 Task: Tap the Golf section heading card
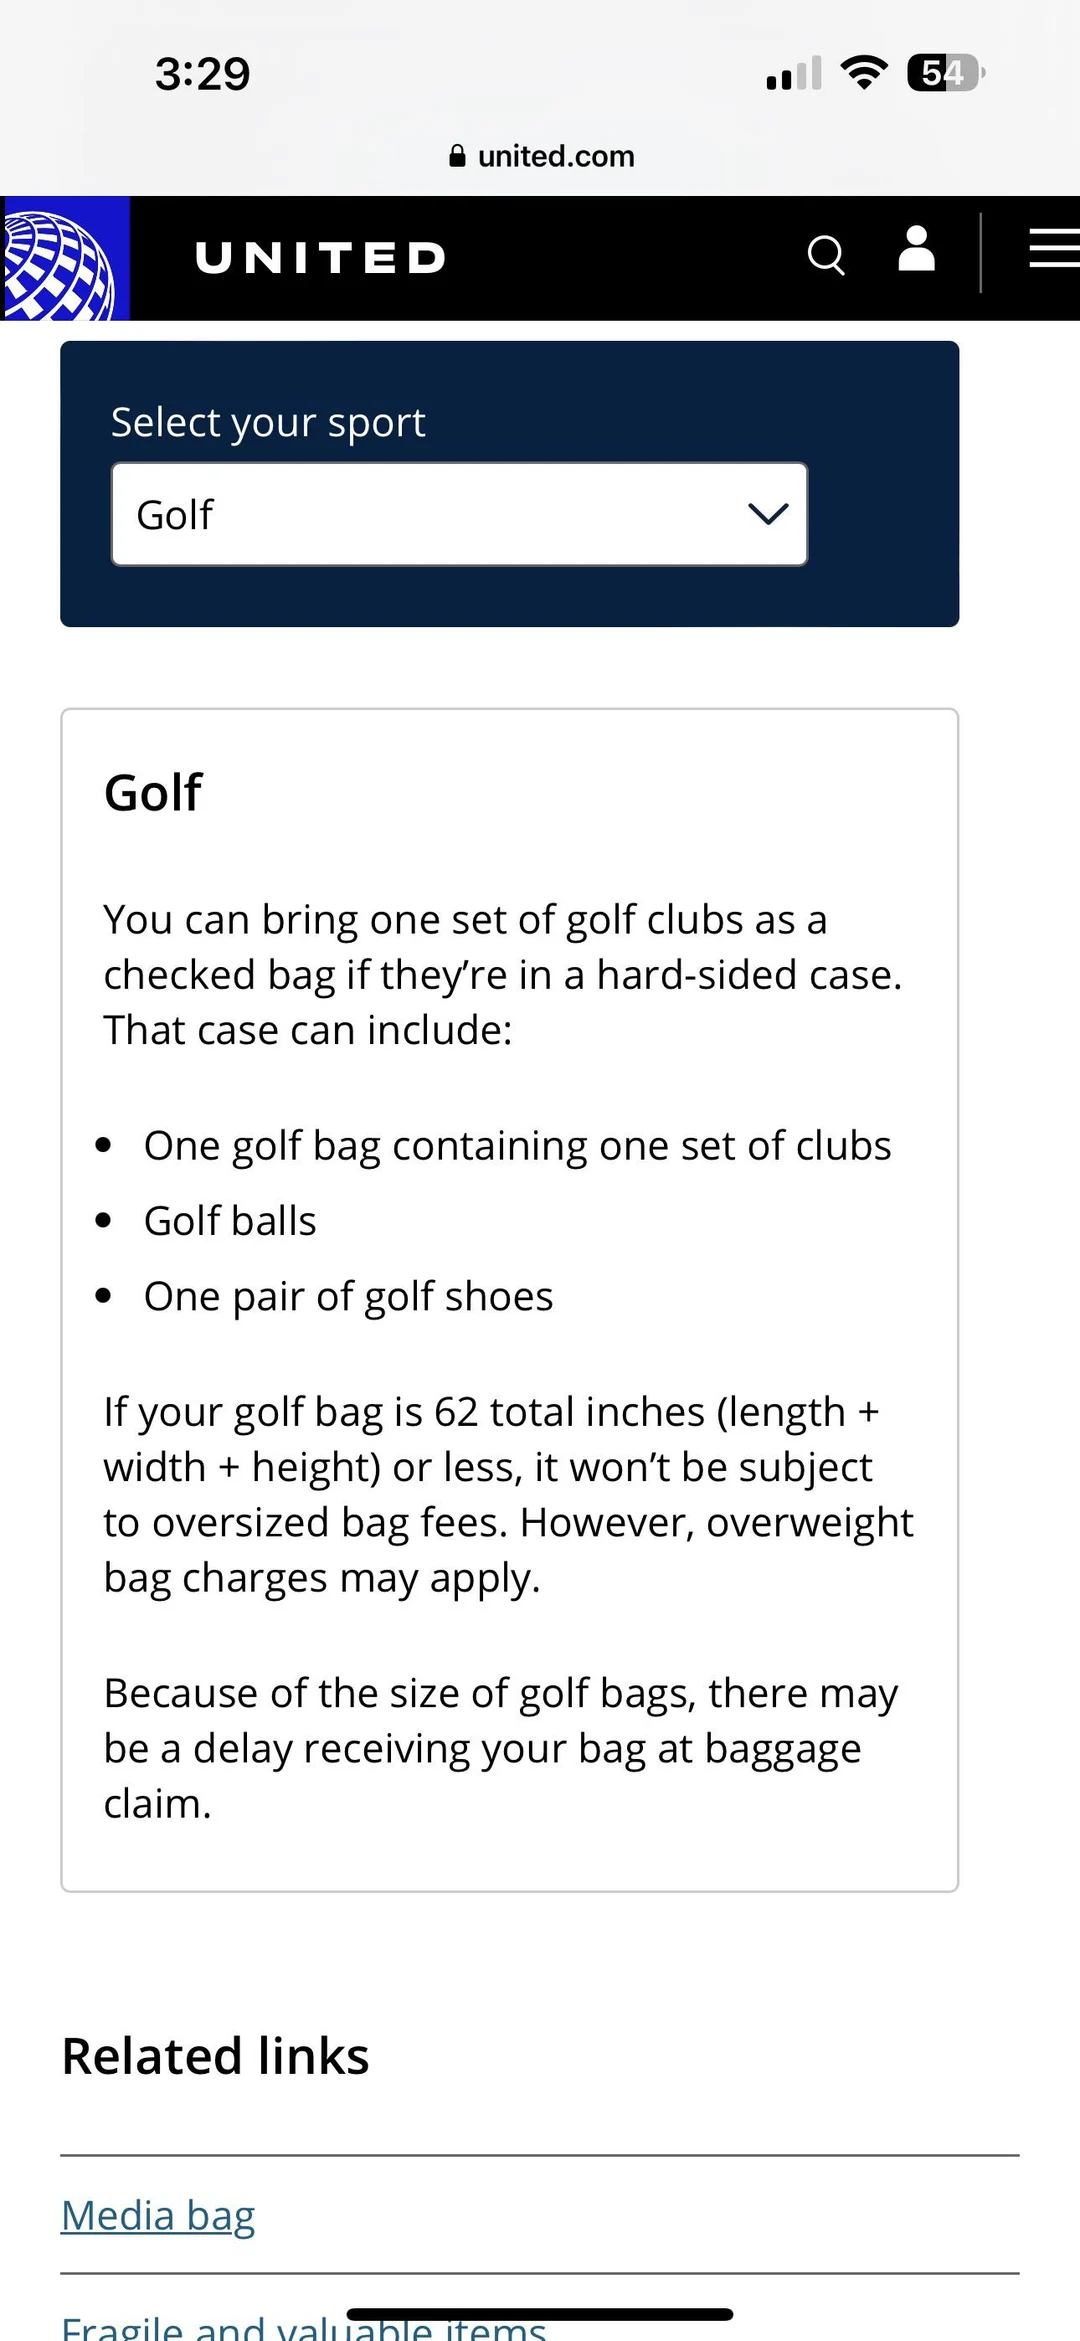(152, 791)
